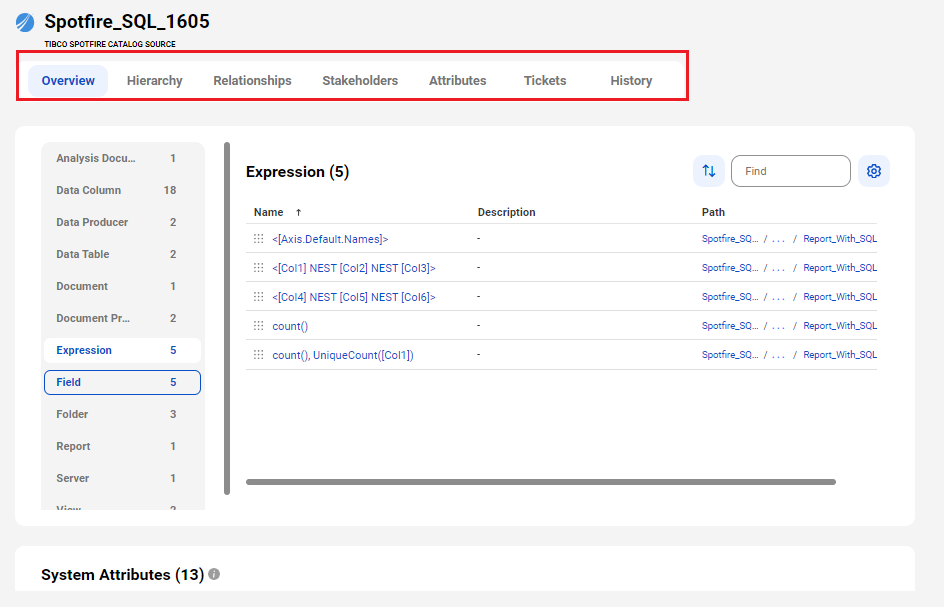Click the sort arrows icon button

[709, 171]
